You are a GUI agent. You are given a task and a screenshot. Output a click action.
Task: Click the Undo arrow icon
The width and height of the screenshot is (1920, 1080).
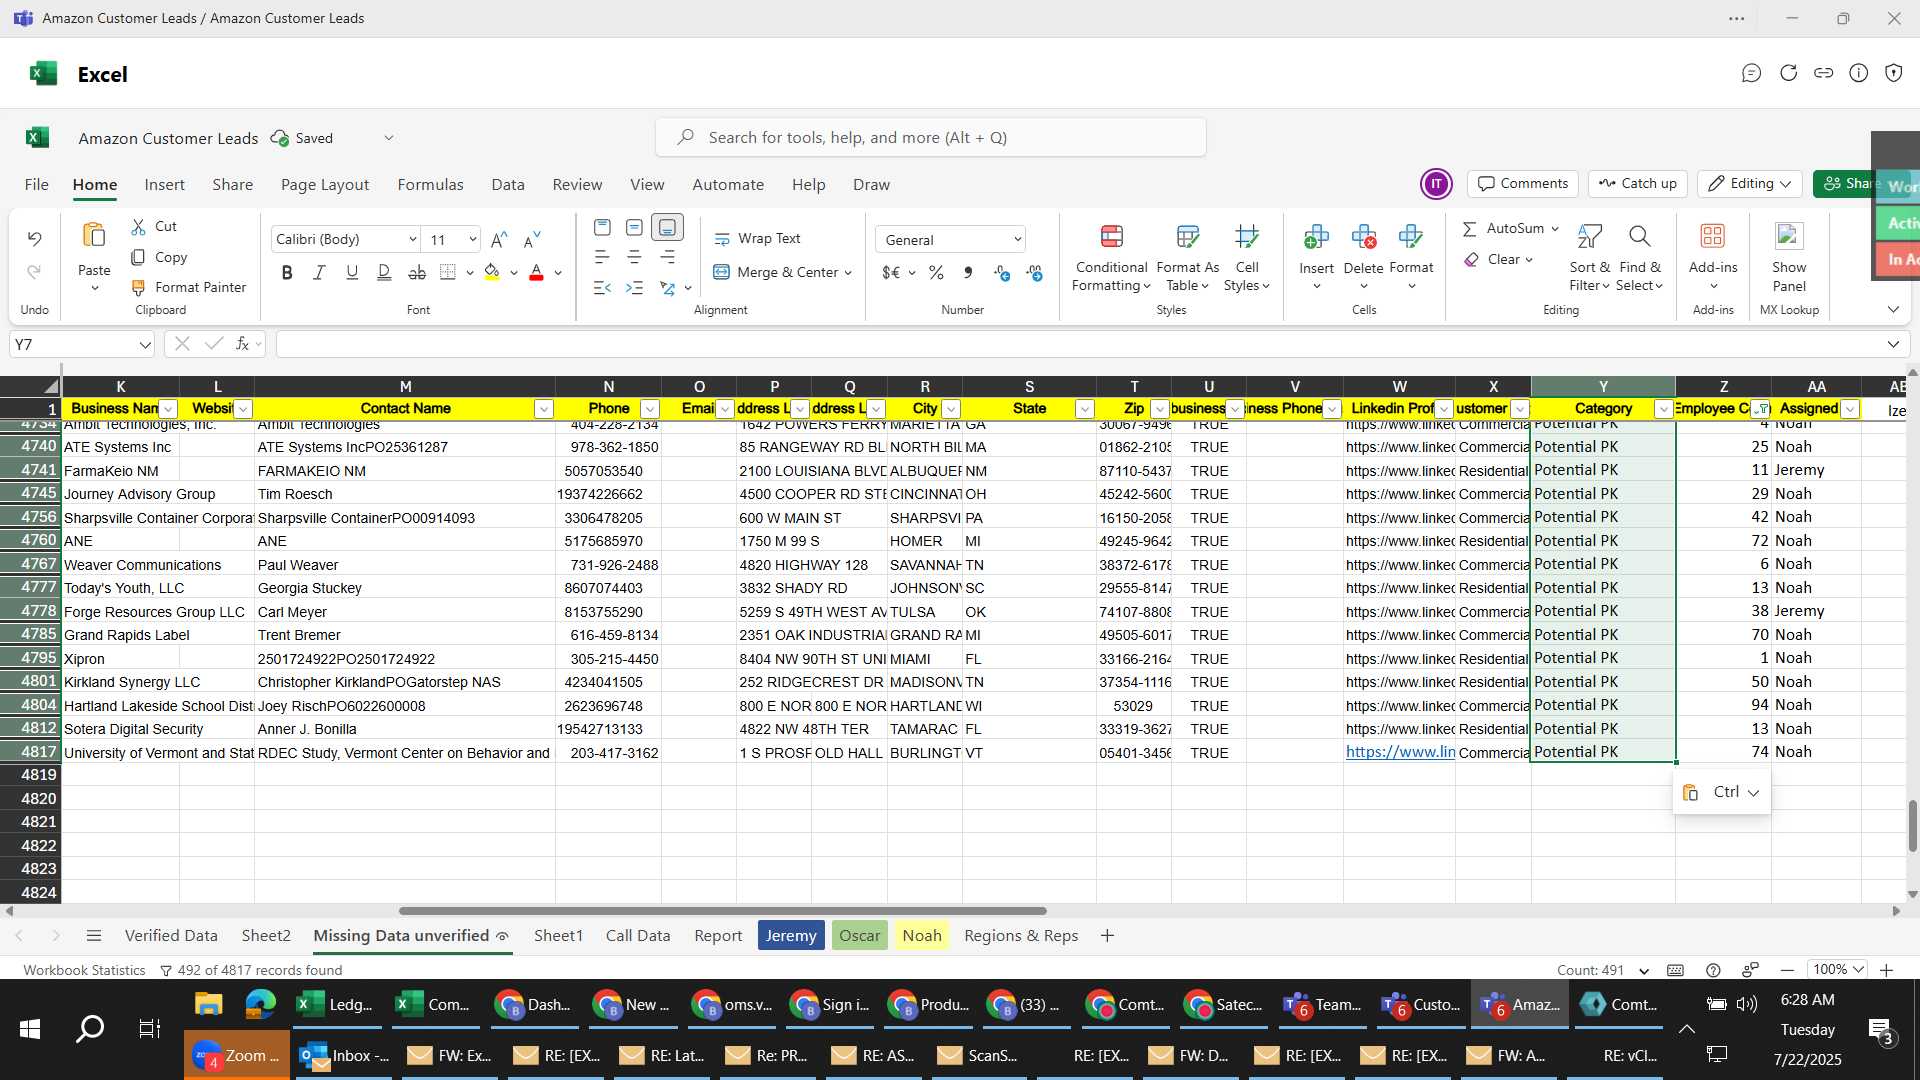[34, 239]
